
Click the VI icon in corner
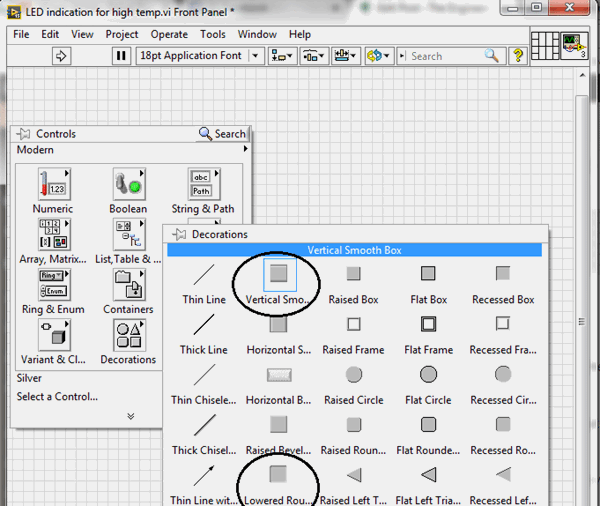coord(574,46)
